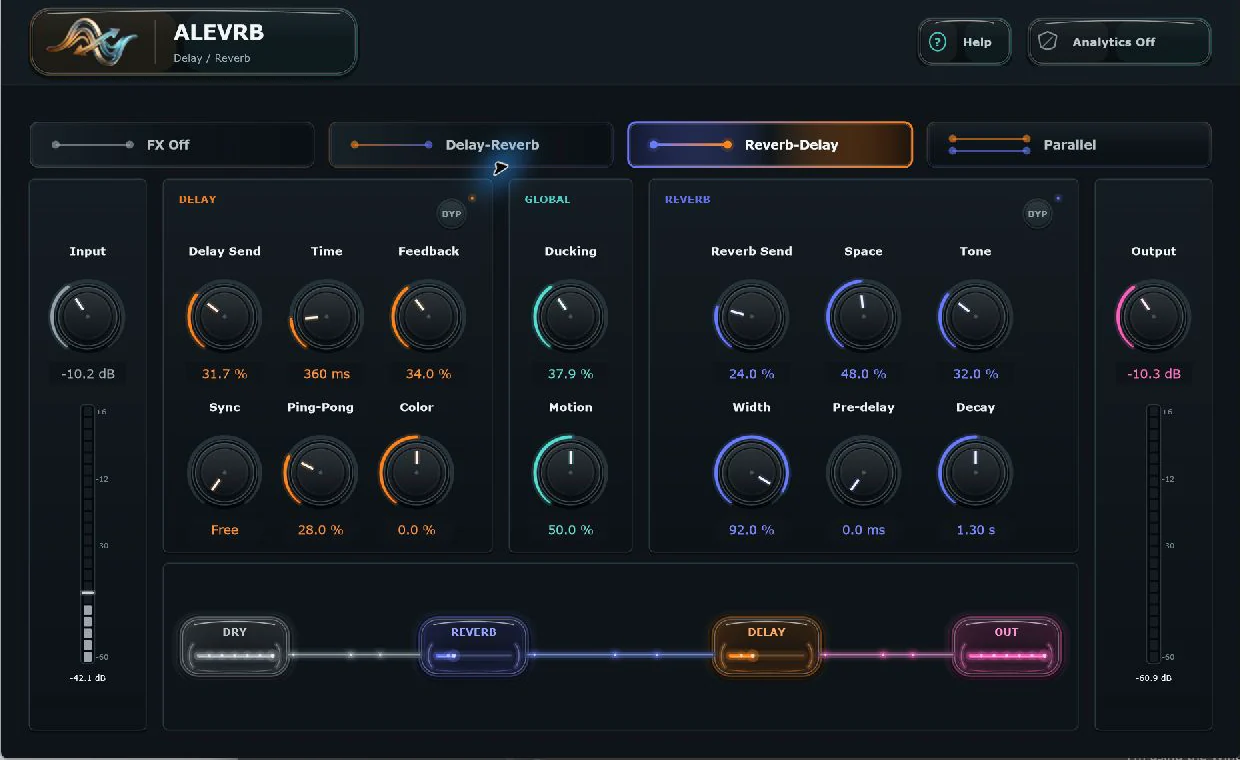Image resolution: width=1240 pixels, height=760 pixels.
Task: Click the -10.2 dB input value field
Action: pos(88,374)
